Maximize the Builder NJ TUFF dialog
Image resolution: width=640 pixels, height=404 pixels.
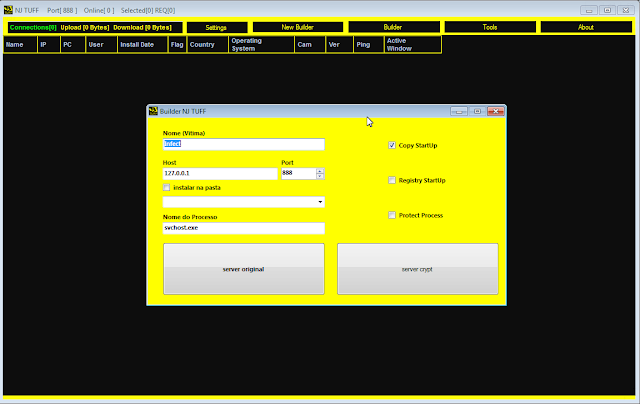point(477,111)
